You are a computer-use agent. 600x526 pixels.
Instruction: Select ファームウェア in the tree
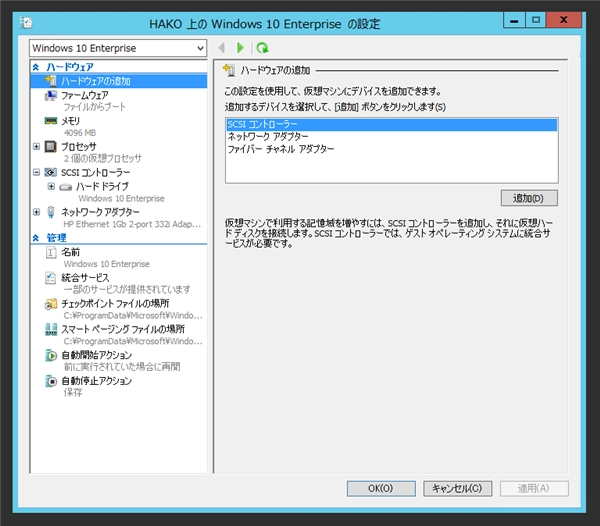85,95
